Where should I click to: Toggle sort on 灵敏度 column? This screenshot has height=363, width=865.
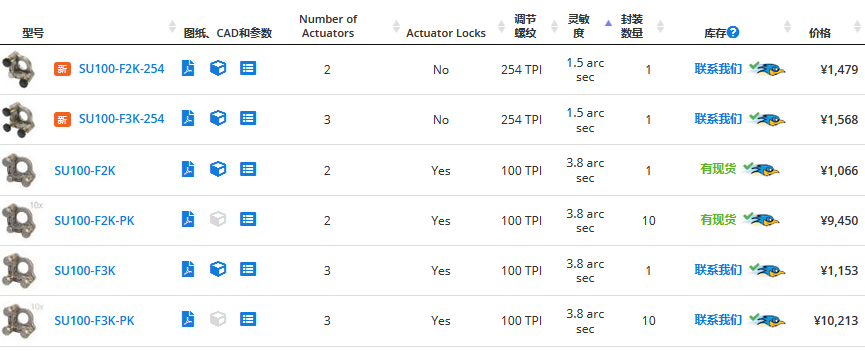point(608,23)
